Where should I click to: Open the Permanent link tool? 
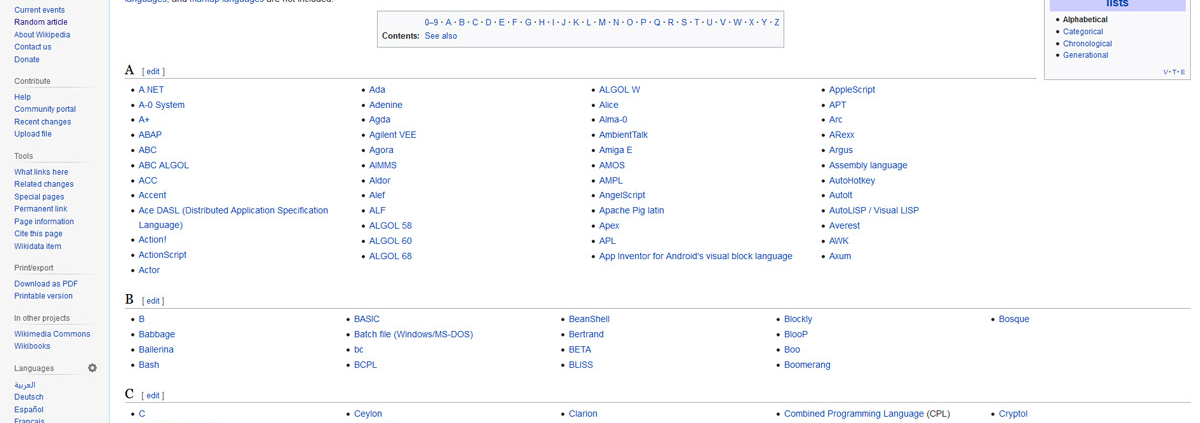tap(41, 209)
